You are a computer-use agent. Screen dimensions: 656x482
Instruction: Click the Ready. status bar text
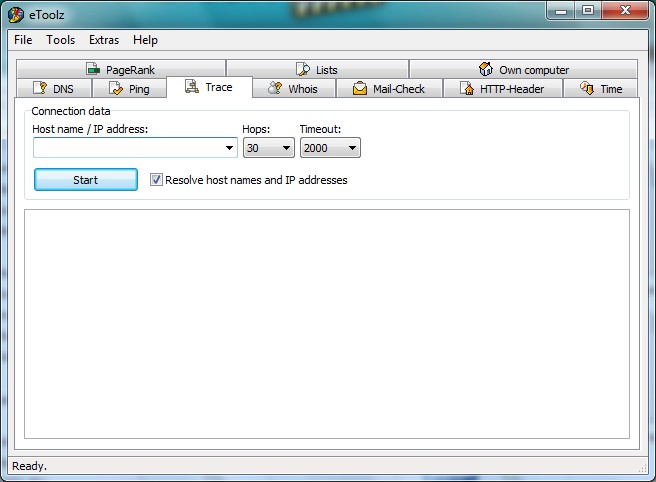pyautogui.click(x=29, y=466)
